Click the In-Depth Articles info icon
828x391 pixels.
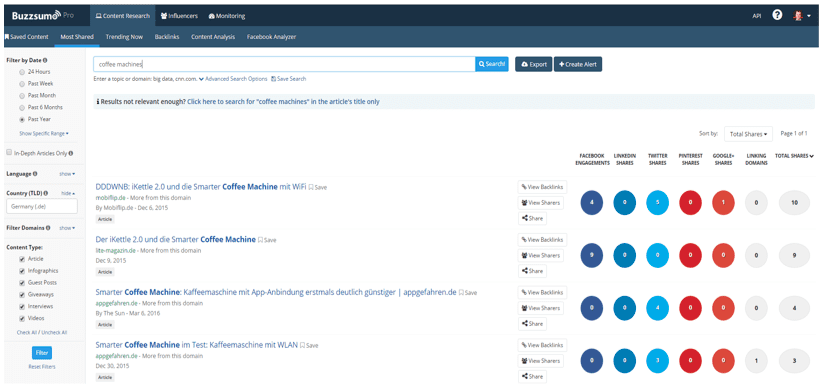(x=71, y=153)
